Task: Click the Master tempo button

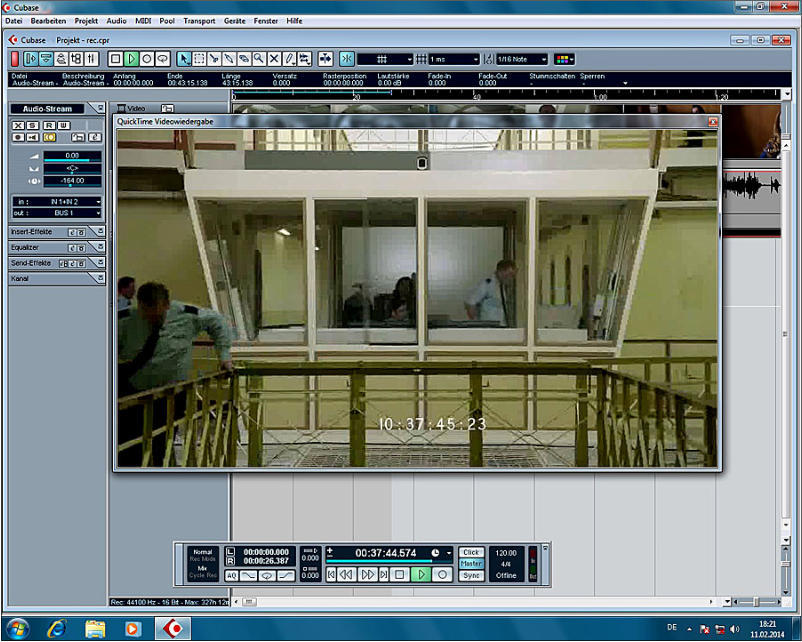Action: (470, 564)
